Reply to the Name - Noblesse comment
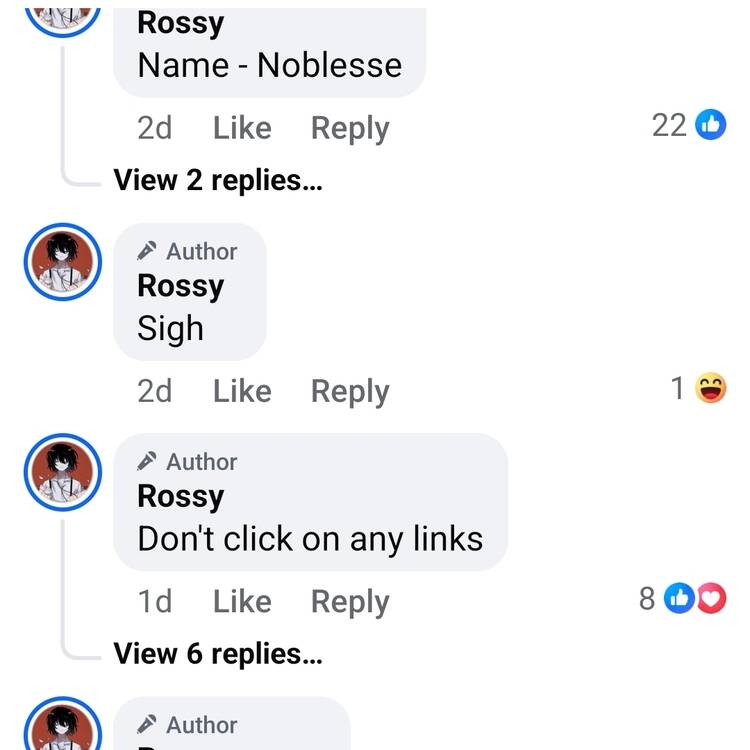This screenshot has width=750, height=750. (350, 129)
